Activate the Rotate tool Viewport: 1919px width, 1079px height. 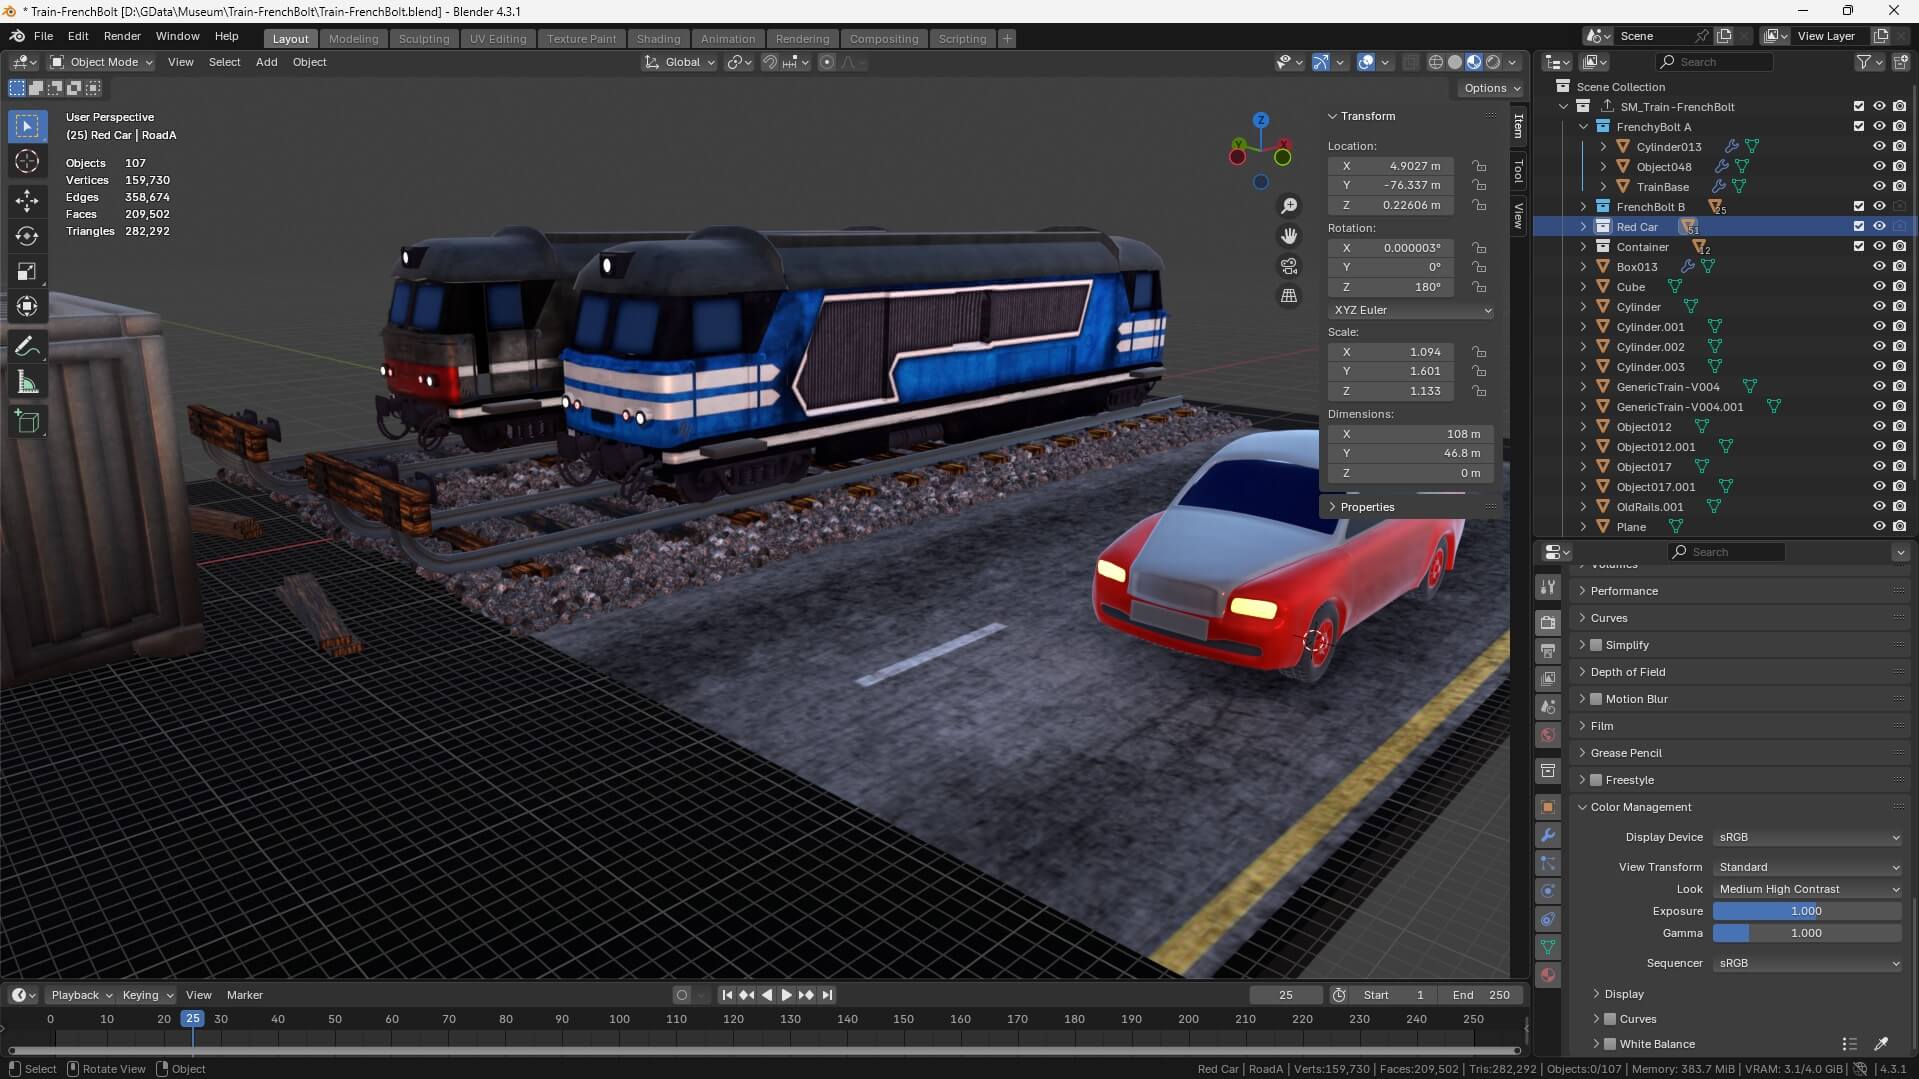(x=27, y=236)
